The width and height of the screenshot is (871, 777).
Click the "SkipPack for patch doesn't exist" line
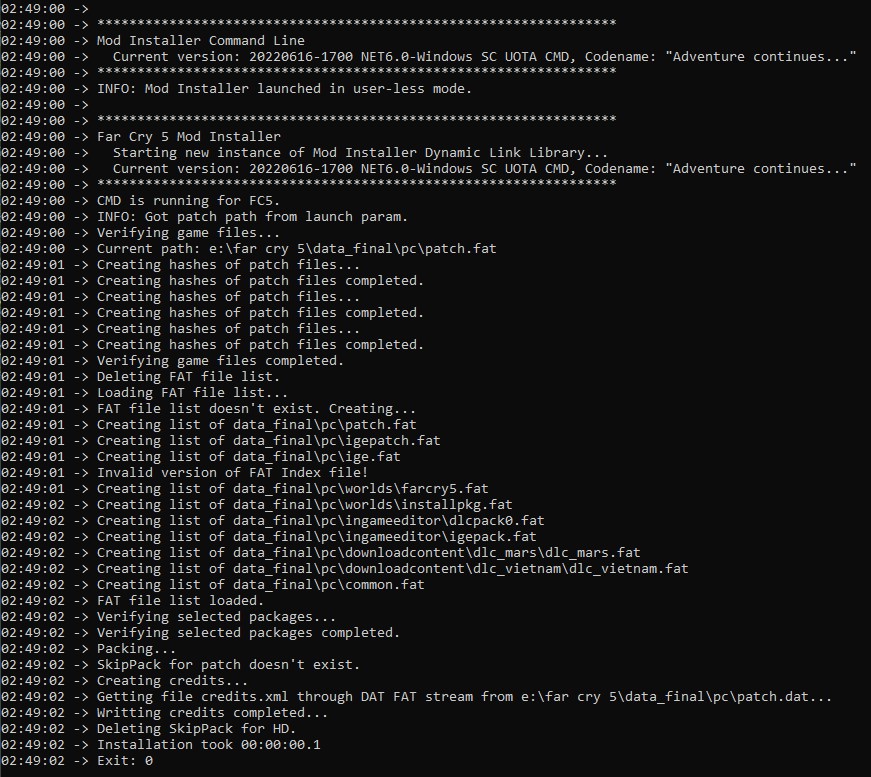click(228, 664)
